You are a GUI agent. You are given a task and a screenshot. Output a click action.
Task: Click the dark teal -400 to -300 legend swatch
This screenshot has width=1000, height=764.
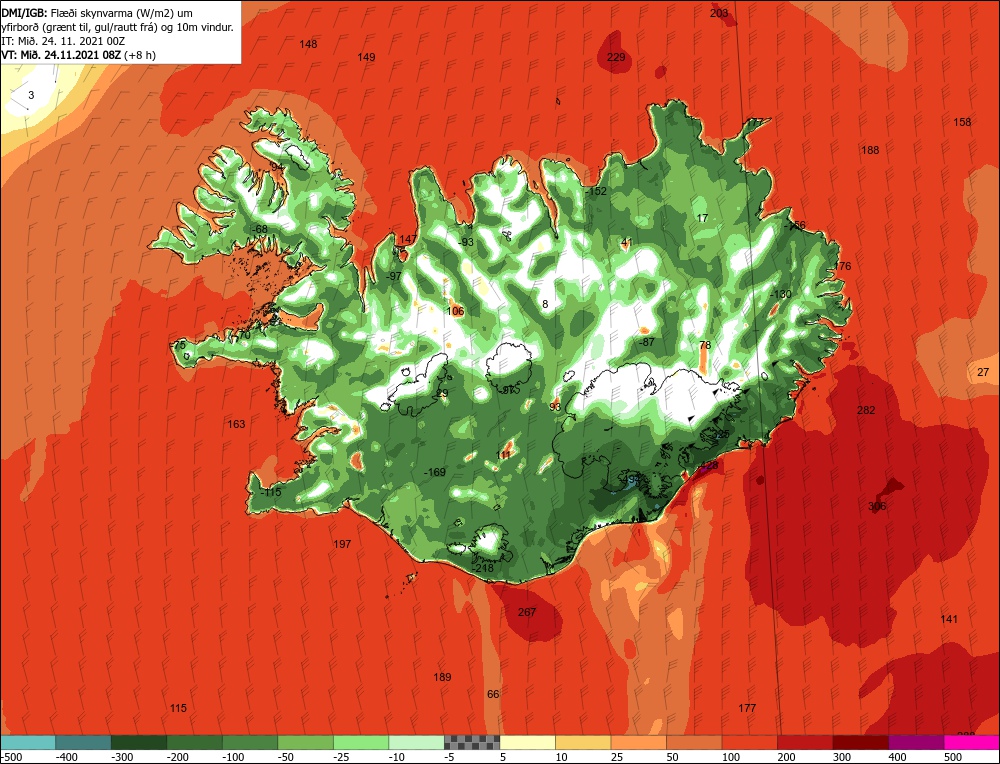click(x=83, y=742)
